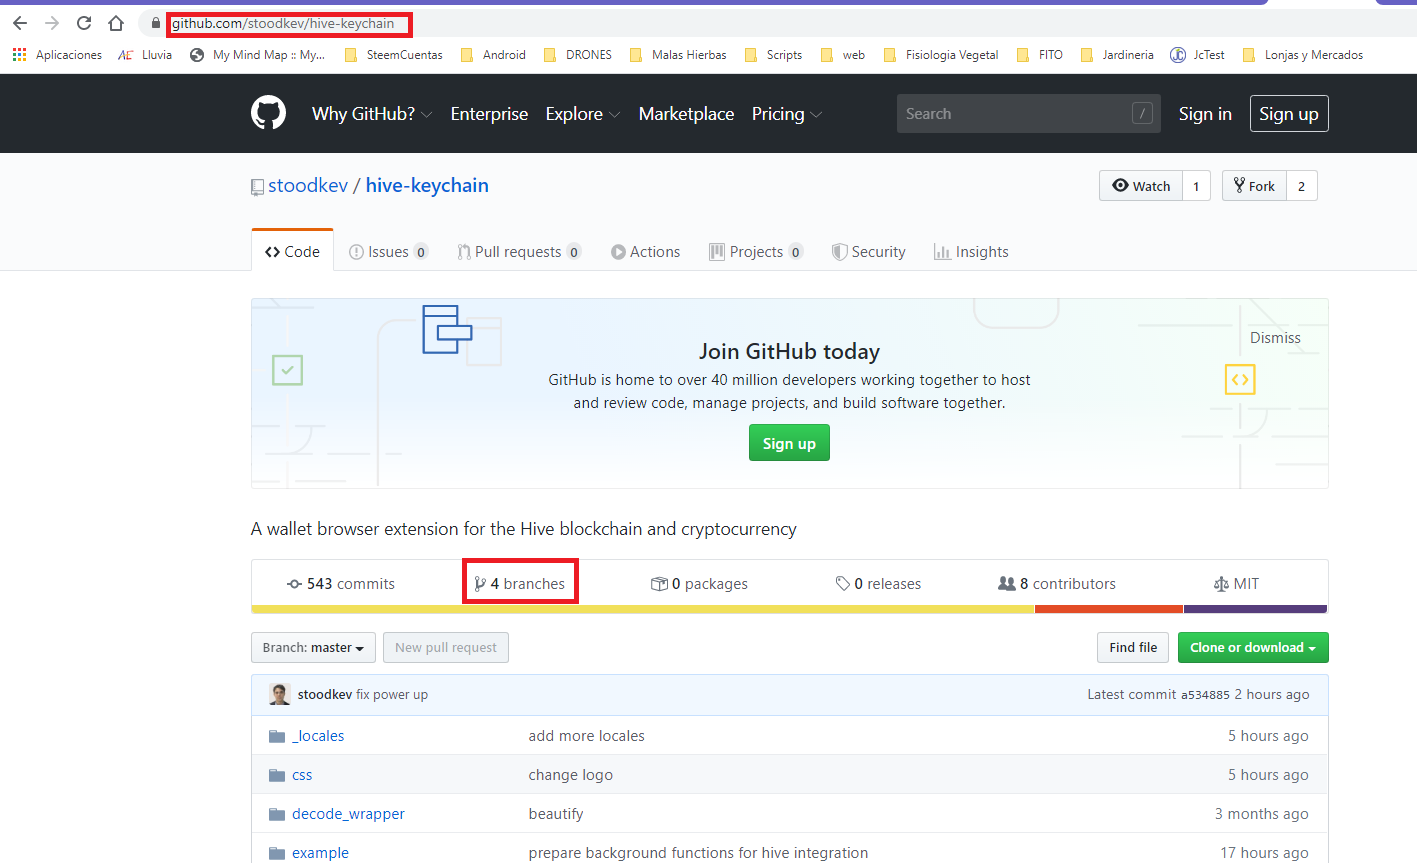Open the Aplicaciones apps grid bookmark
This screenshot has width=1417, height=863.
[x=57, y=55]
